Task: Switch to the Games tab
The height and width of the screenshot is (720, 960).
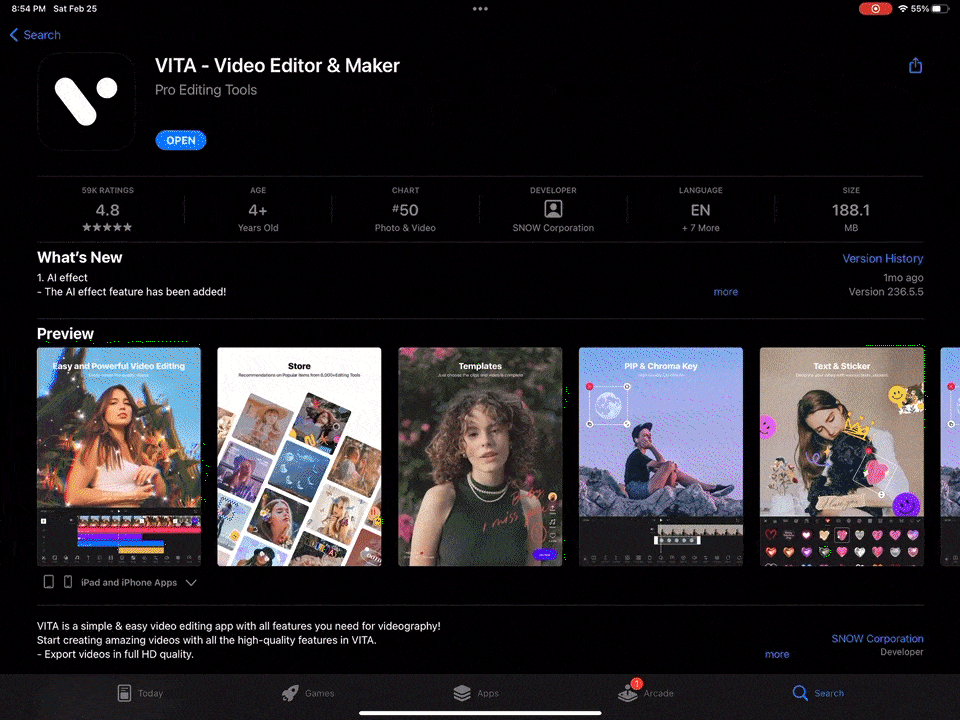Action: (308, 693)
